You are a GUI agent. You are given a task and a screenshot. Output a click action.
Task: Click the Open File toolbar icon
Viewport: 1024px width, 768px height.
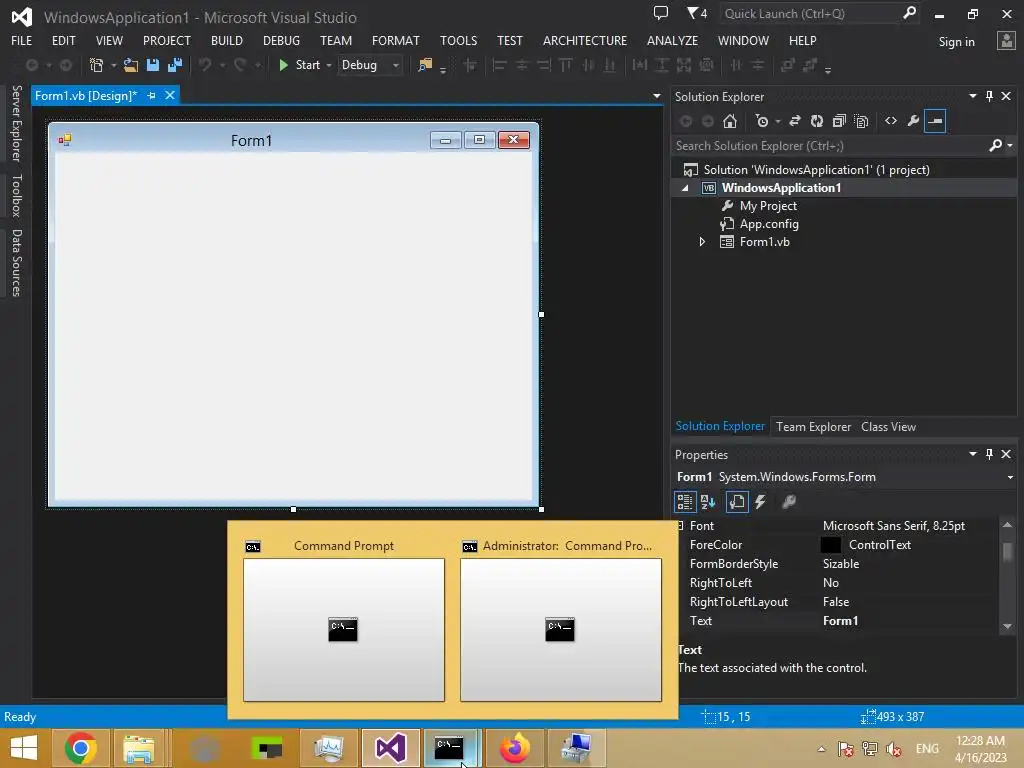coord(131,65)
